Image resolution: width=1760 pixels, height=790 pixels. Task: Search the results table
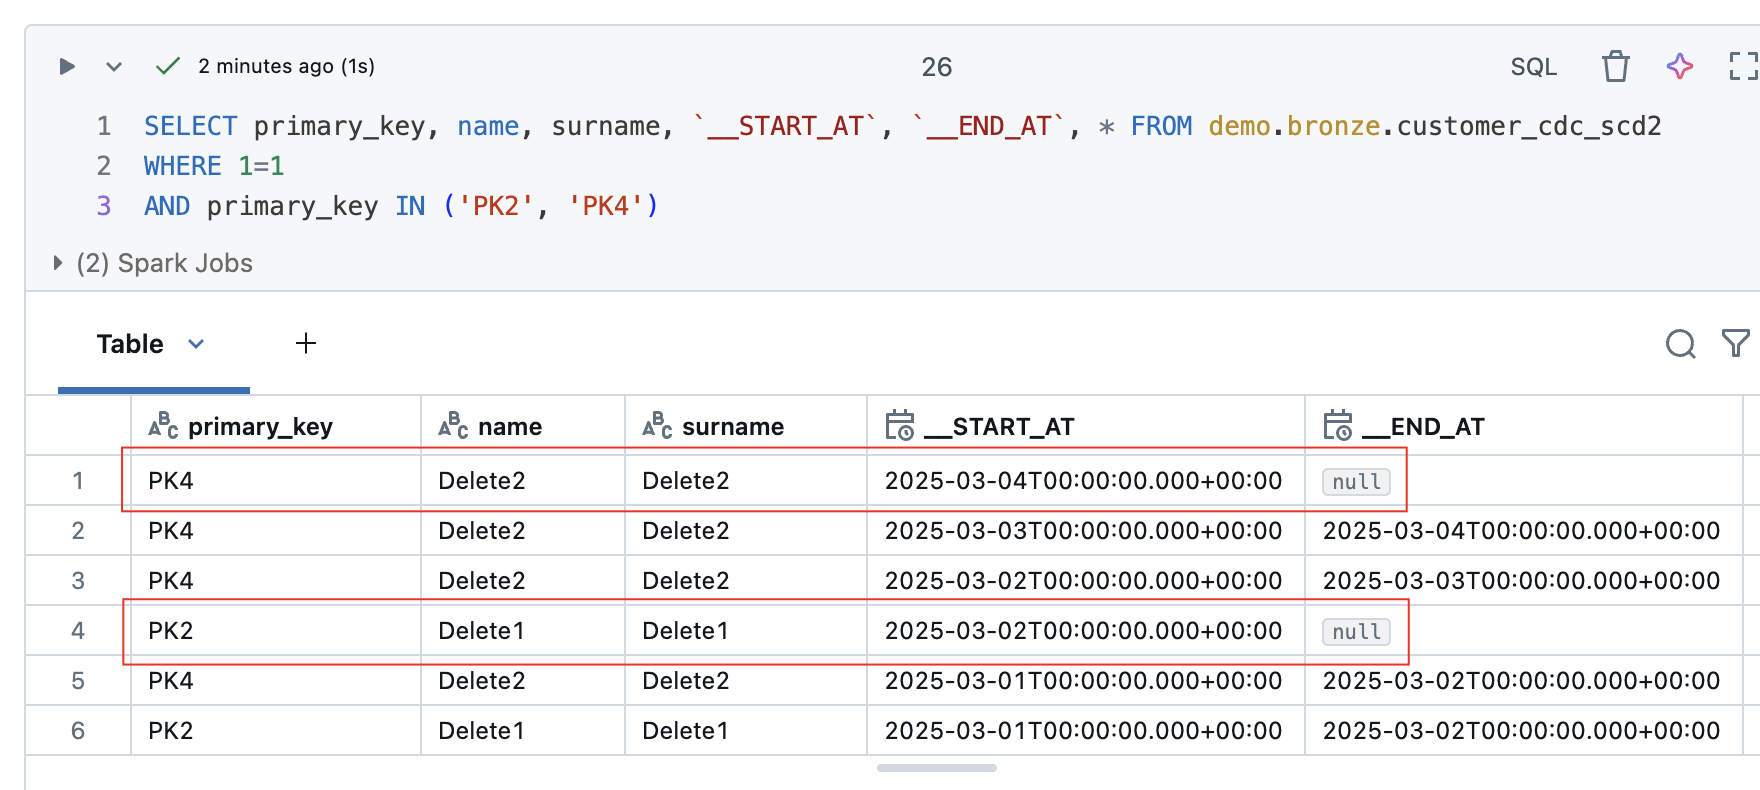click(x=1680, y=344)
